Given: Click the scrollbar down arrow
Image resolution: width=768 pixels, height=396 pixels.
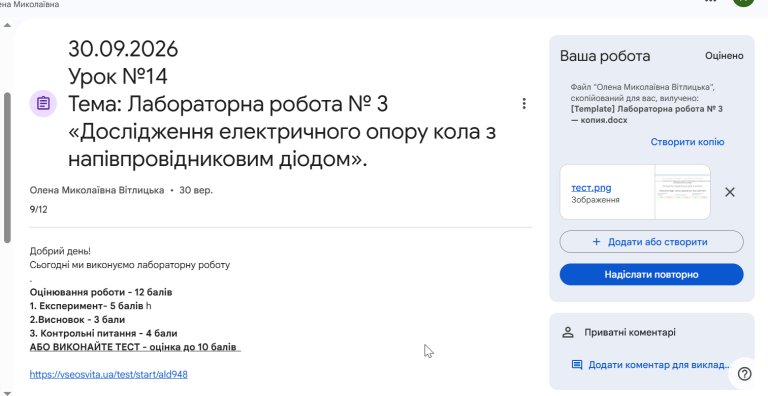Looking at the screenshot, I should click(x=7, y=393).
